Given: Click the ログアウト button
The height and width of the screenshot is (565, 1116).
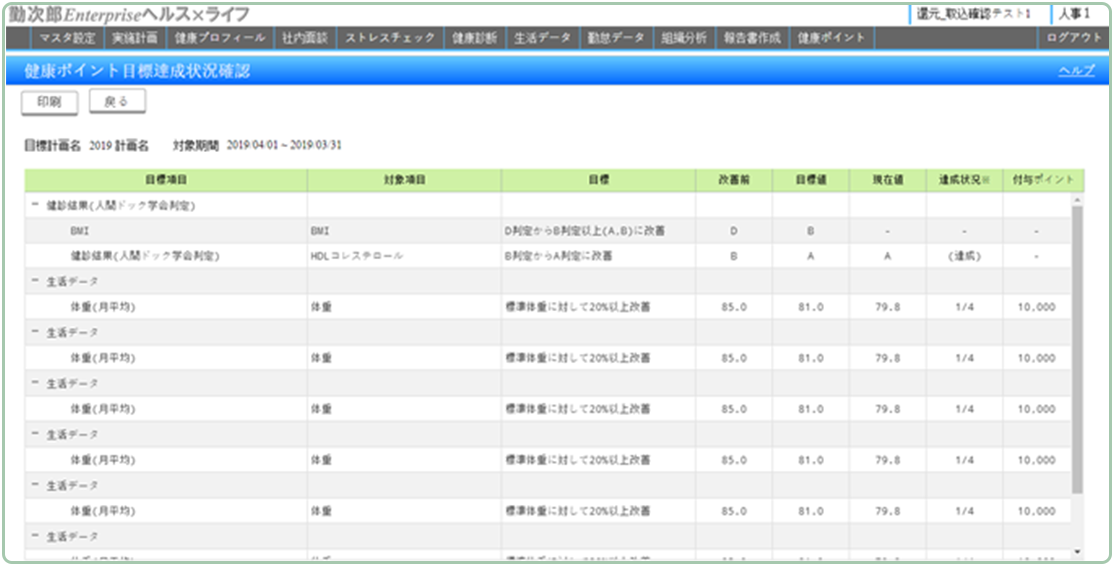Looking at the screenshot, I should pyautogui.click(x=1074, y=38).
